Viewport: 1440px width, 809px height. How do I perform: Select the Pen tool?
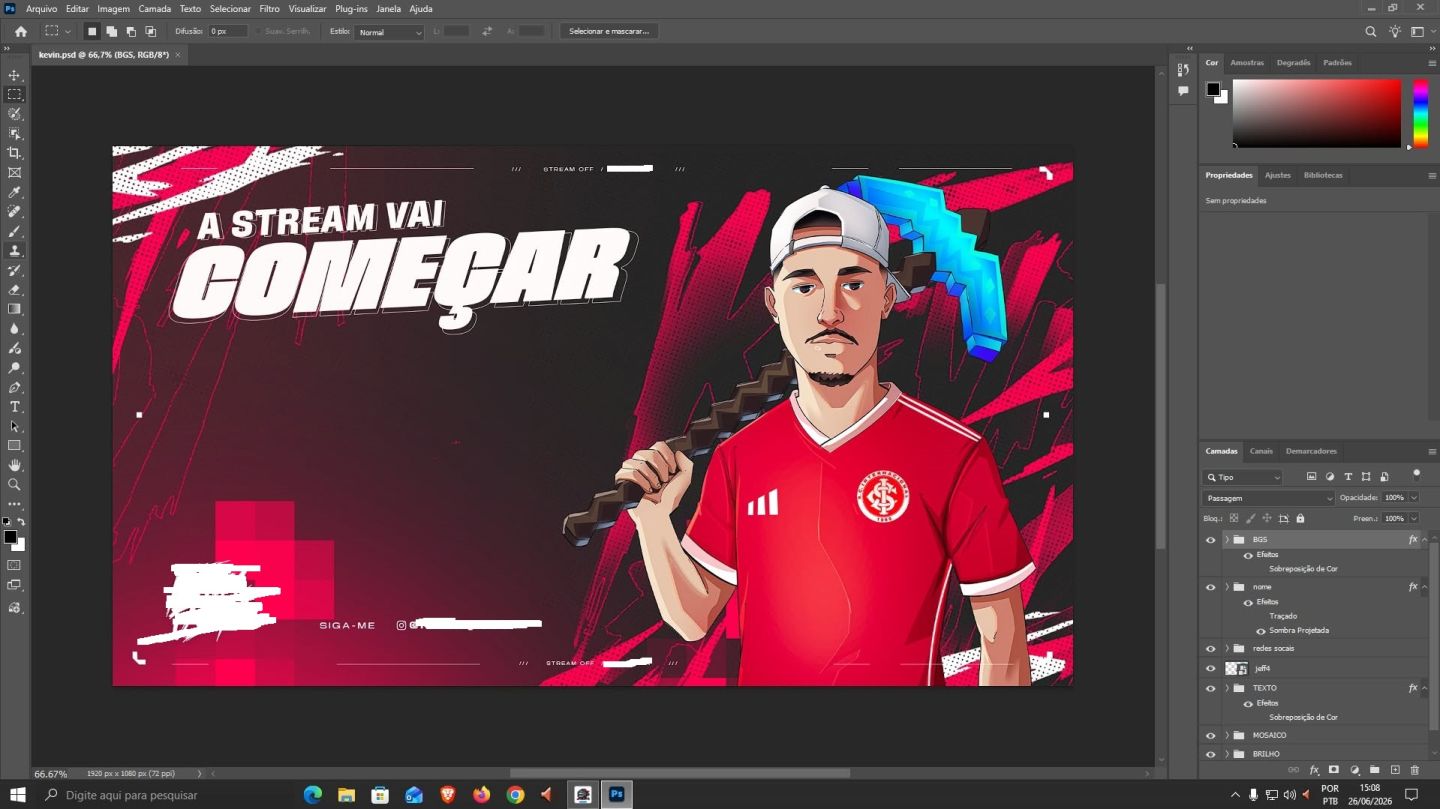click(x=14, y=387)
